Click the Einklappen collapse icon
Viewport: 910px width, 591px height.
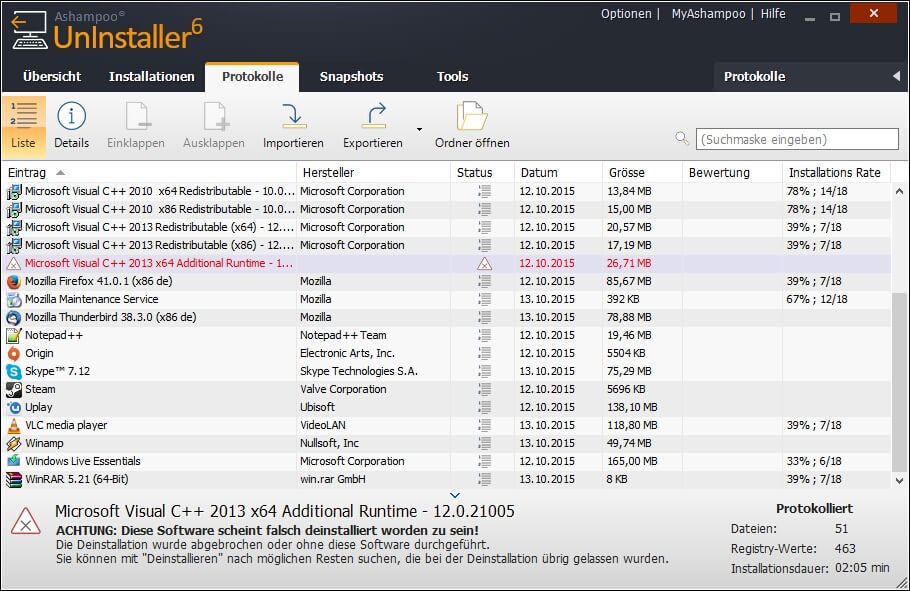pyautogui.click(x=136, y=116)
